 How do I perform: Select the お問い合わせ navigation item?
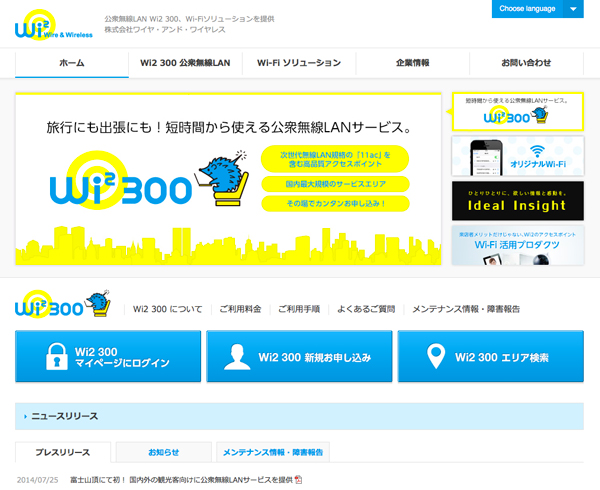click(x=525, y=63)
